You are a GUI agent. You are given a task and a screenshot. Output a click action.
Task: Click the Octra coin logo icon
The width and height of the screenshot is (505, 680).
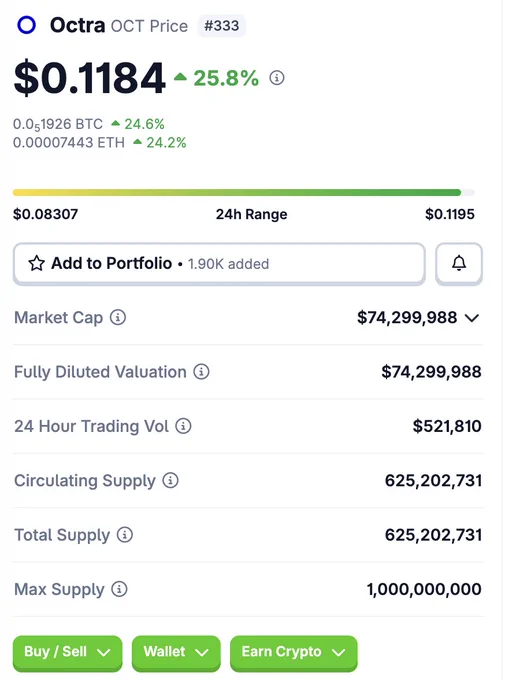(26, 25)
